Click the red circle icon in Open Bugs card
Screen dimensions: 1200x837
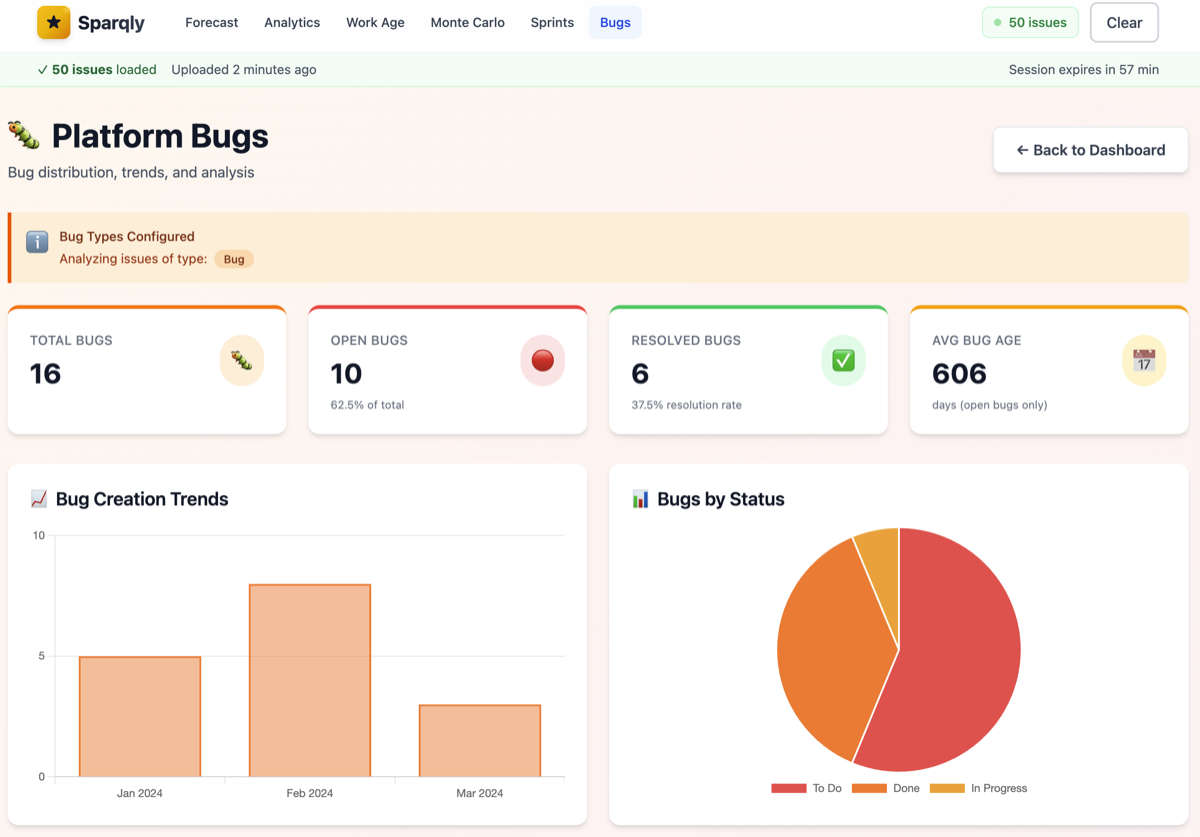(x=543, y=360)
